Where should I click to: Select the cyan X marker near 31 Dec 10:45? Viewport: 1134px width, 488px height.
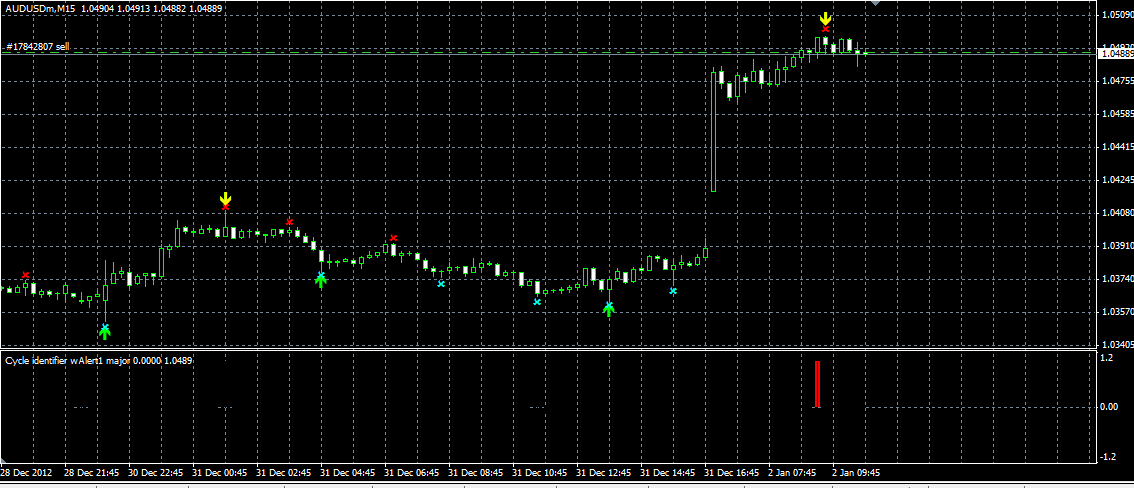pos(537,301)
